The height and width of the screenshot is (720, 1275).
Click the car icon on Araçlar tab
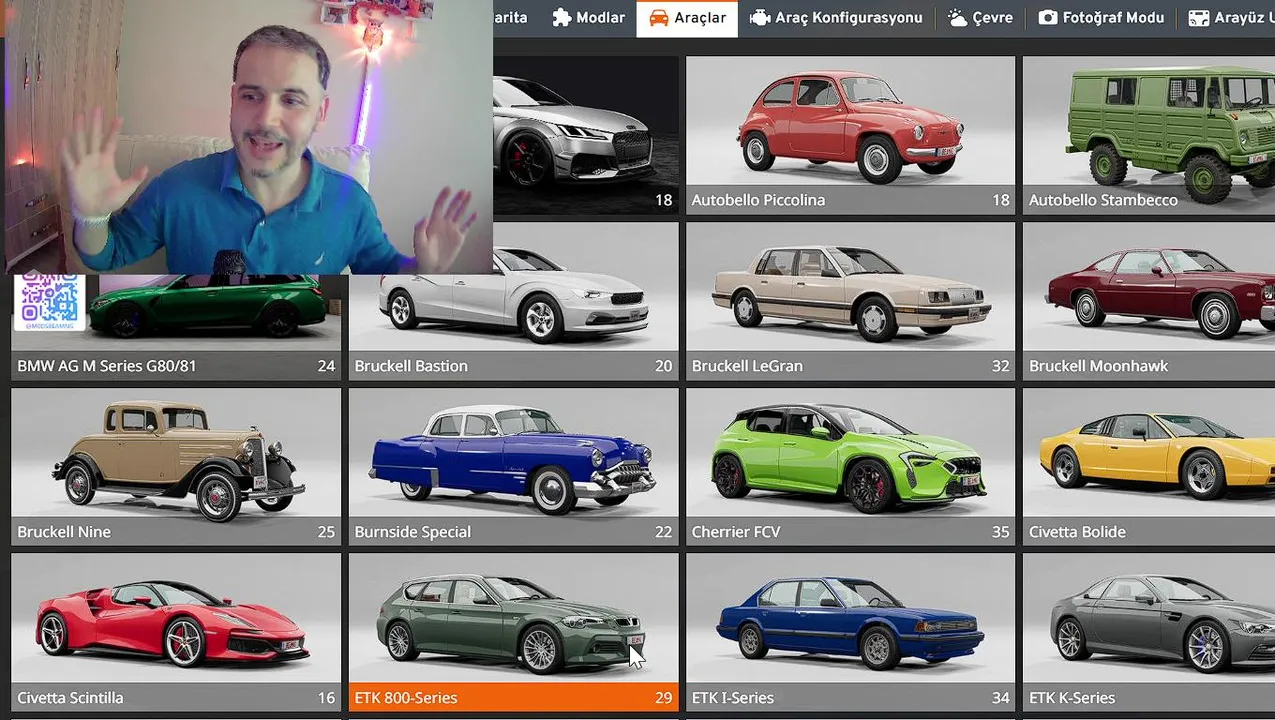point(658,18)
